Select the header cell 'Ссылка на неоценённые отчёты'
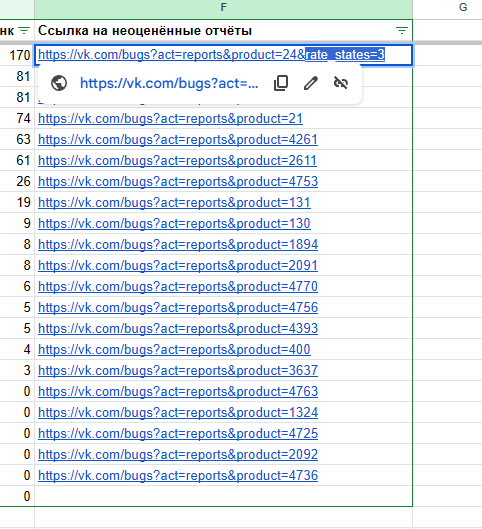 click(x=223, y=31)
